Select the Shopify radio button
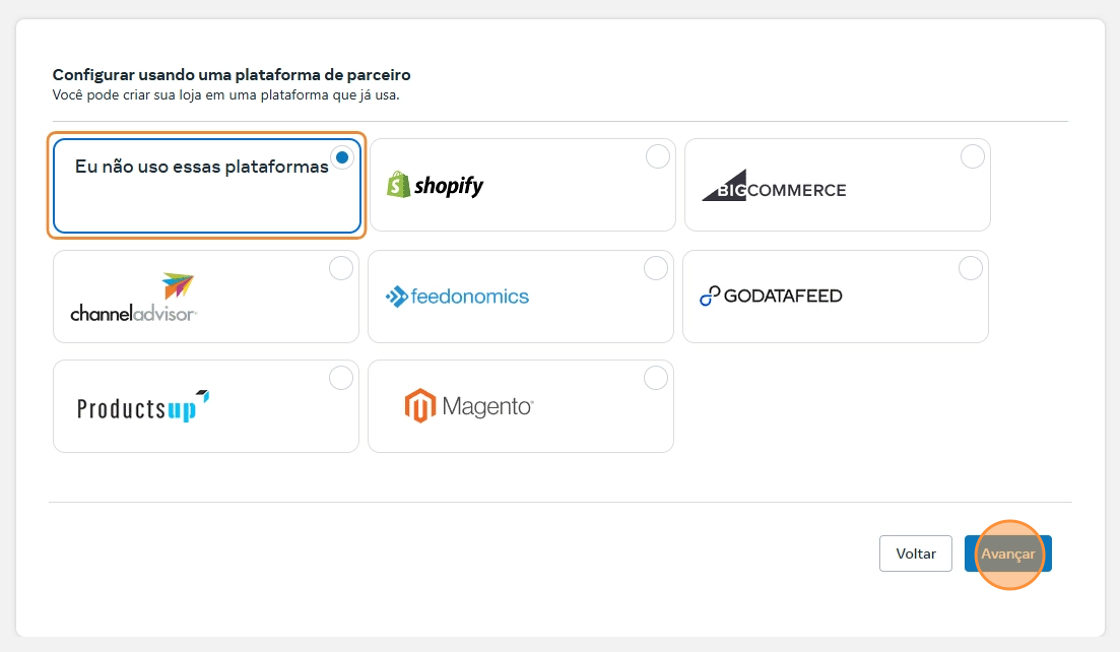This screenshot has height=652, width=1120. pos(657,157)
